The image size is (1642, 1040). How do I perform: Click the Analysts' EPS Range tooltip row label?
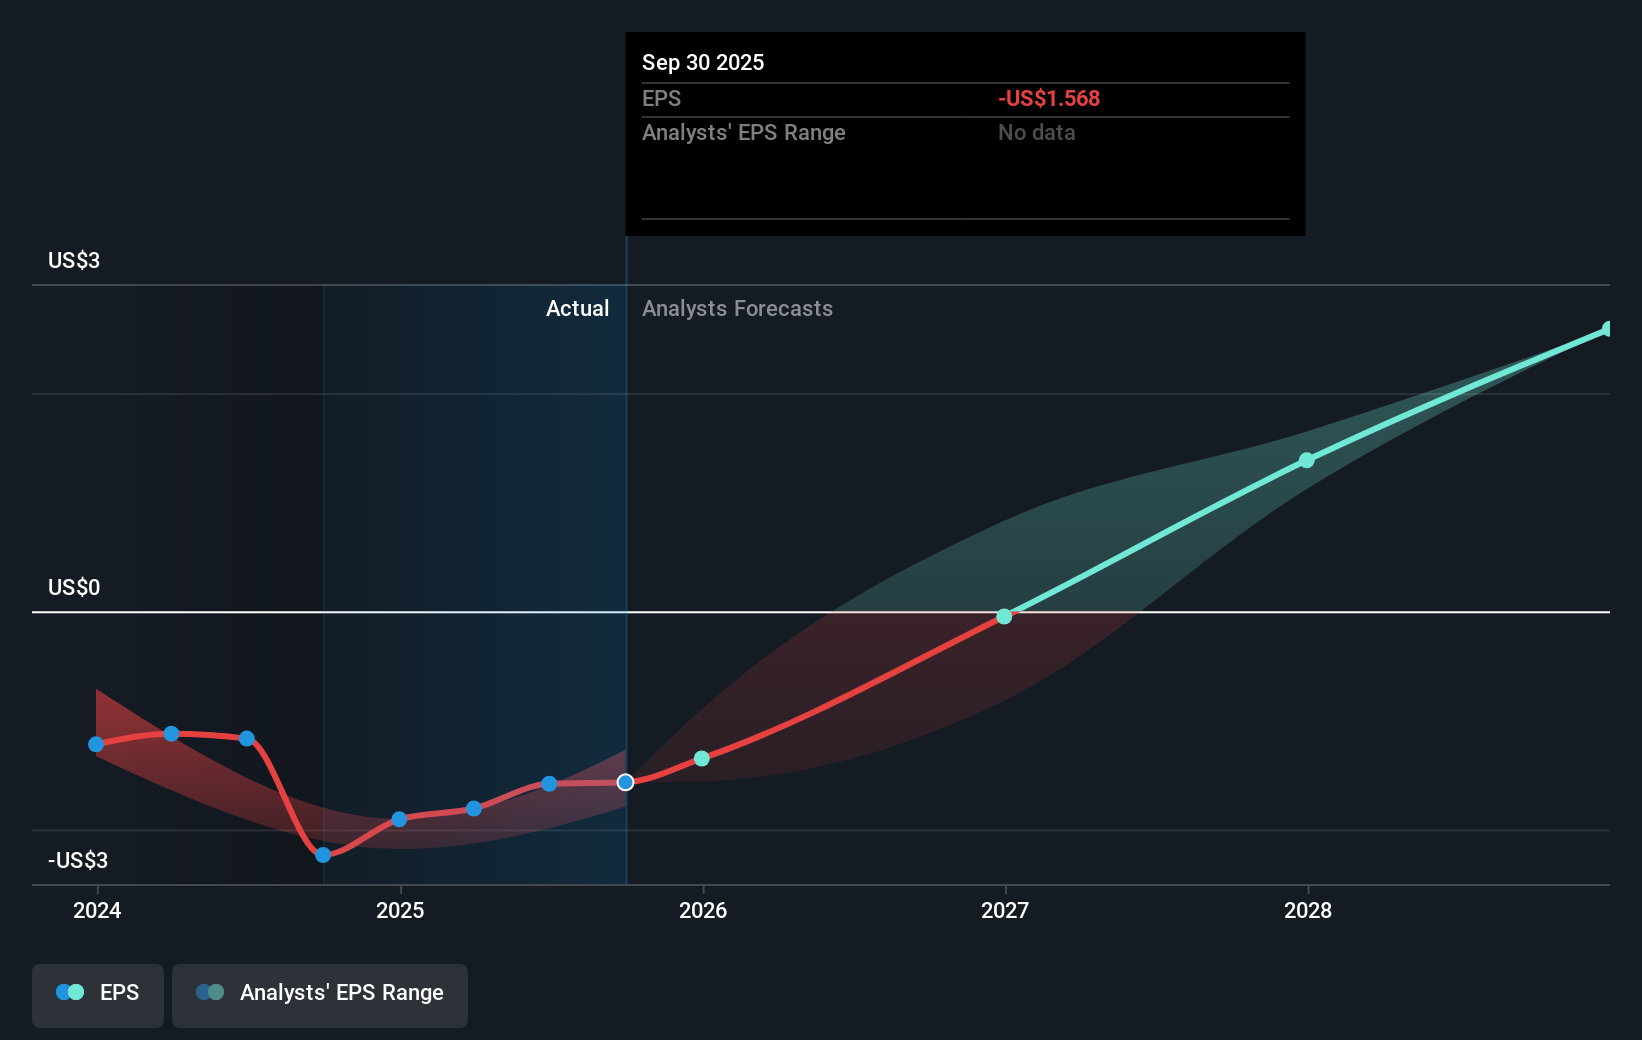pos(743,132)
